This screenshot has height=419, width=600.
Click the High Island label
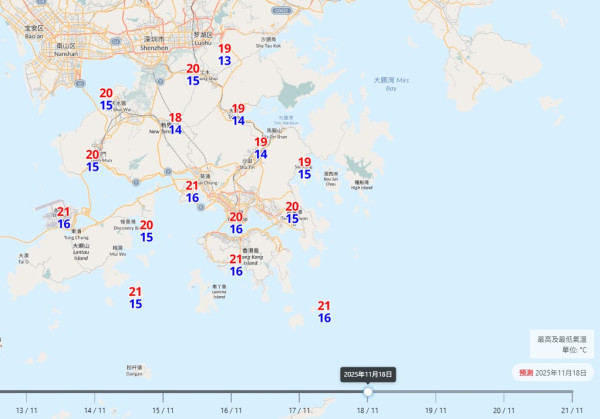362,185
